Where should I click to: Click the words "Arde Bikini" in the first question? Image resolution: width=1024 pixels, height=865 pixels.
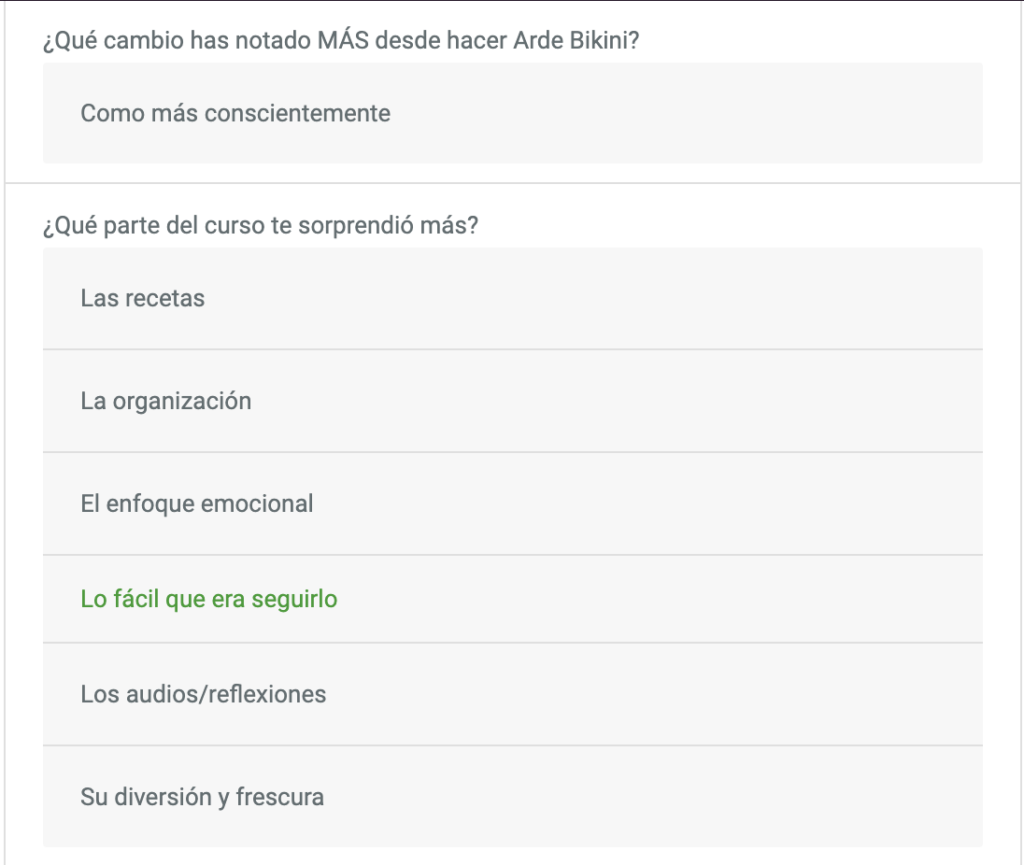click(x=573, y=40)
